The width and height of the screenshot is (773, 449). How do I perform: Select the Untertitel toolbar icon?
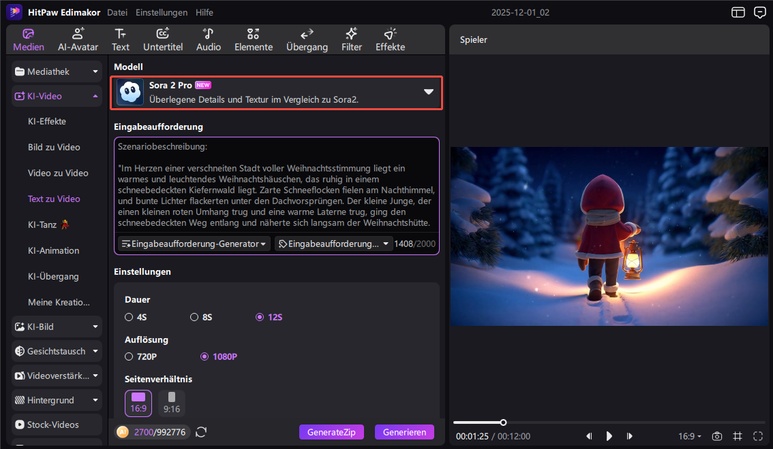coord(162,39)
